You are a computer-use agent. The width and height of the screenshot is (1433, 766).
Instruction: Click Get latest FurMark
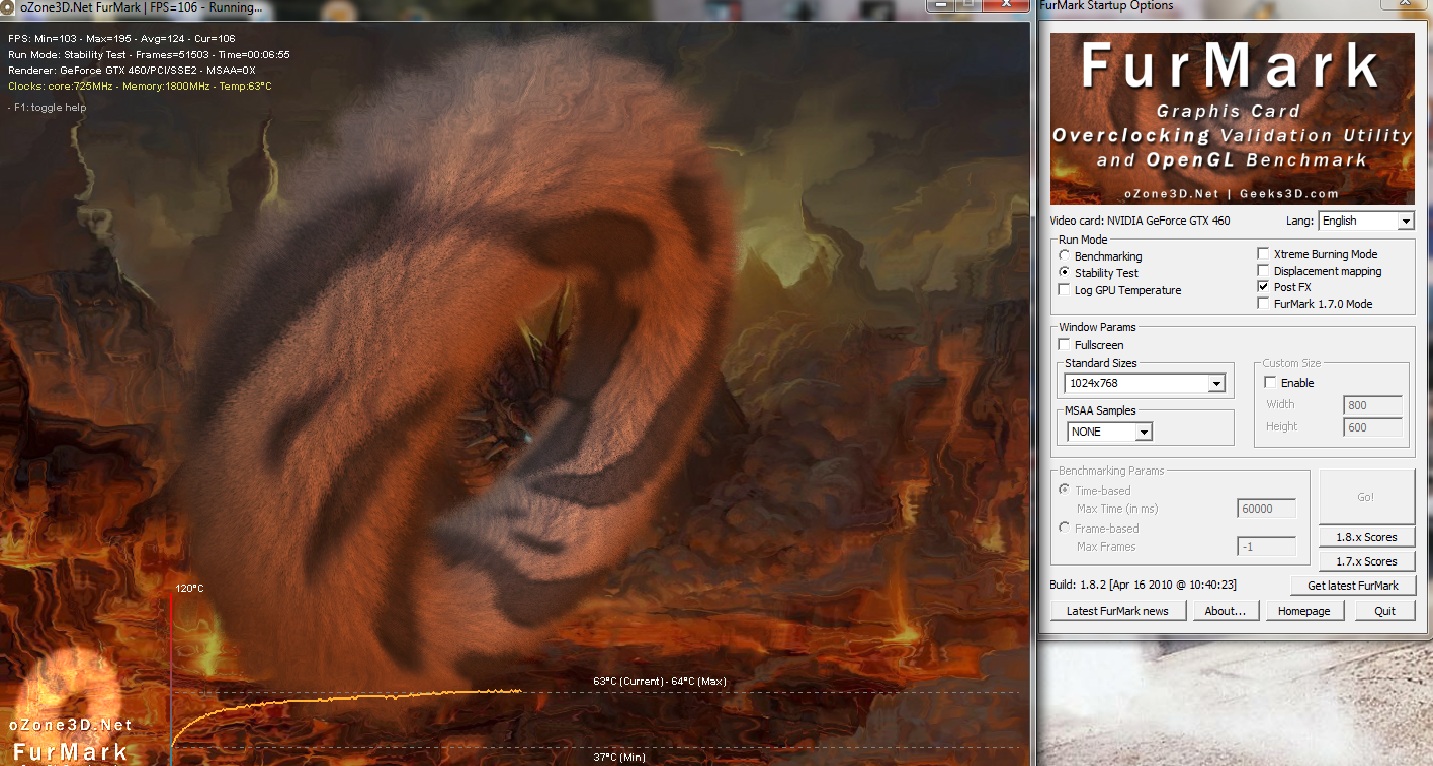coord(1353,586)
